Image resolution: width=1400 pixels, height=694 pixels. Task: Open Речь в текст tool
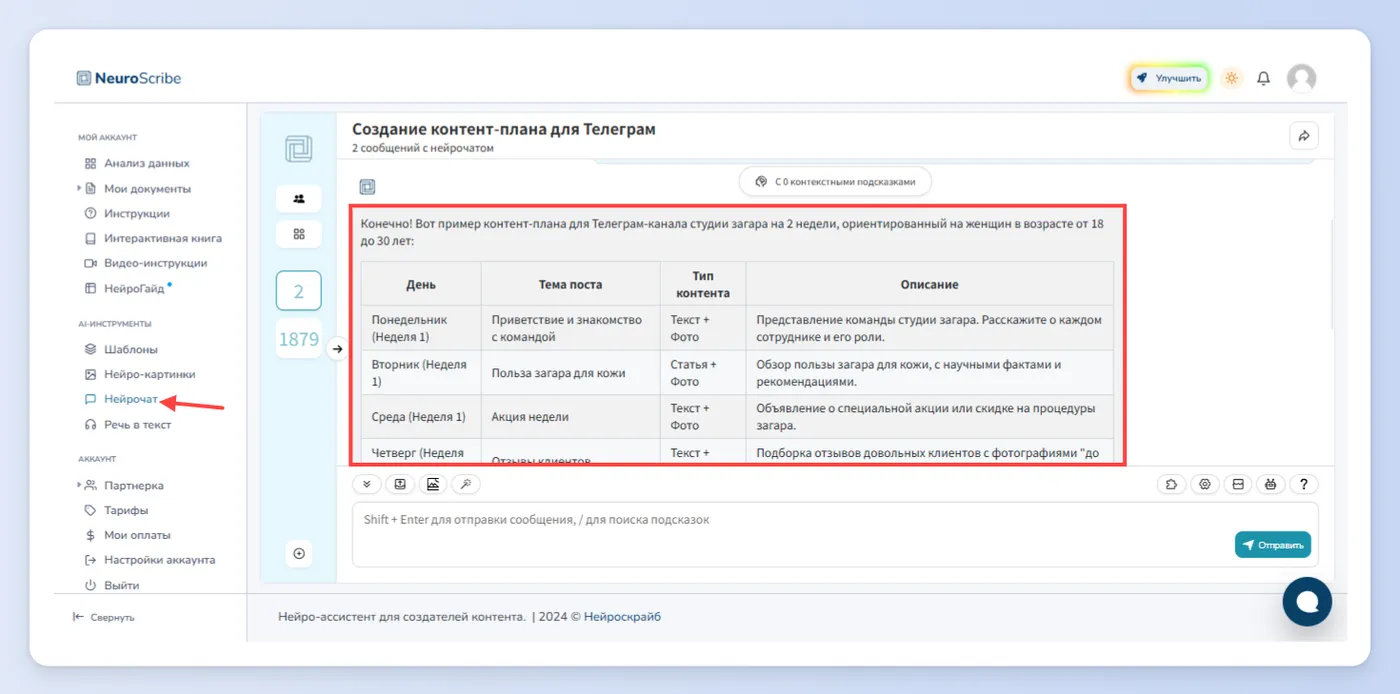138,425
